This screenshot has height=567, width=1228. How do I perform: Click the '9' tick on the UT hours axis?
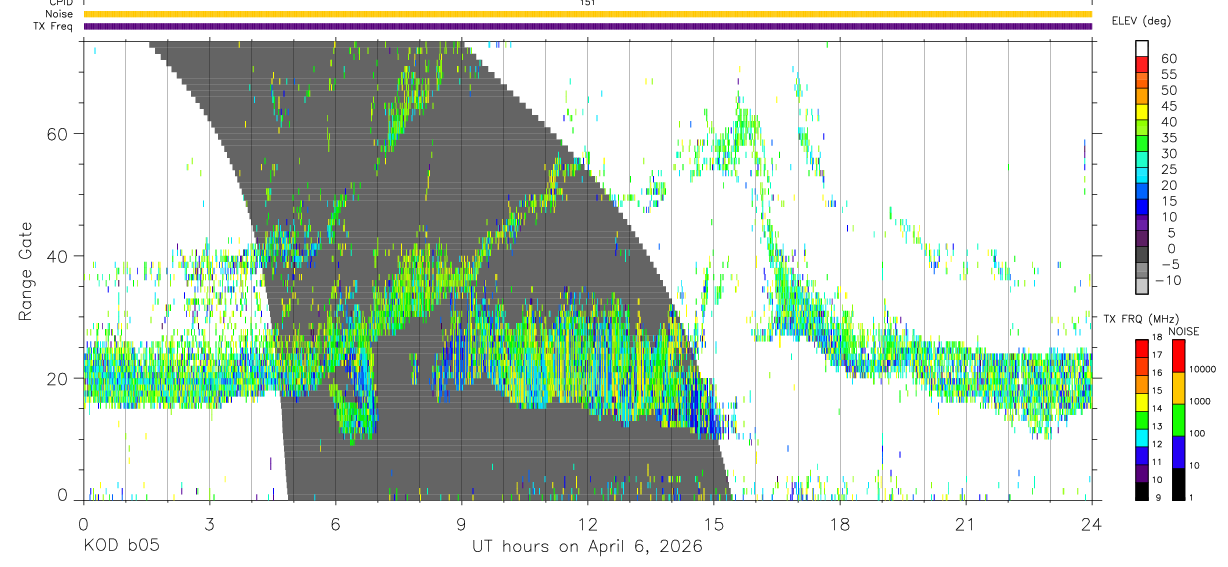(x=461, y=524)
